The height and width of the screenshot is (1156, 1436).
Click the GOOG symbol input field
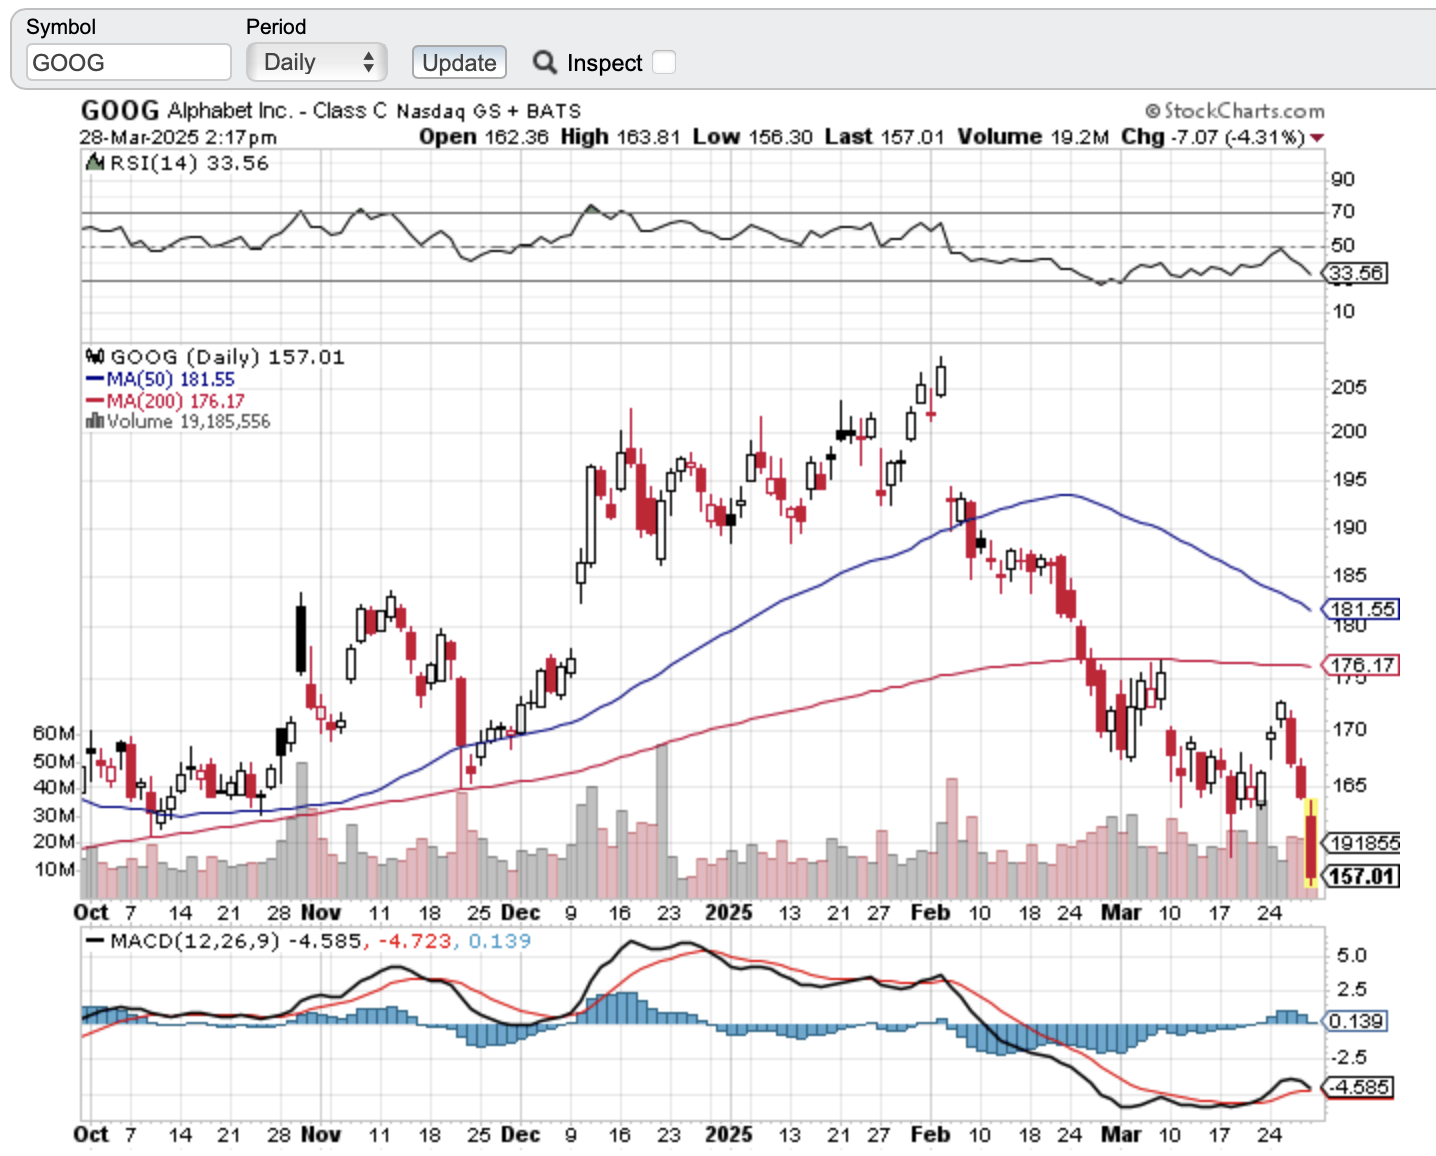(x=128, y=63)
